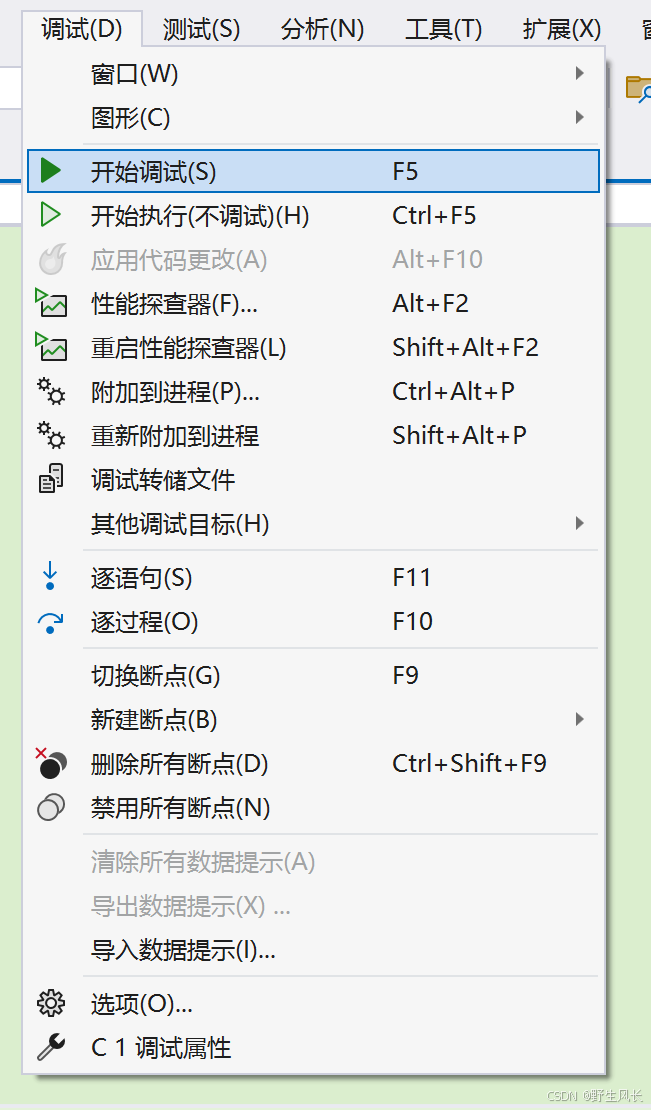Expand the 窗口(W) submenu arrow

[580, 73]
